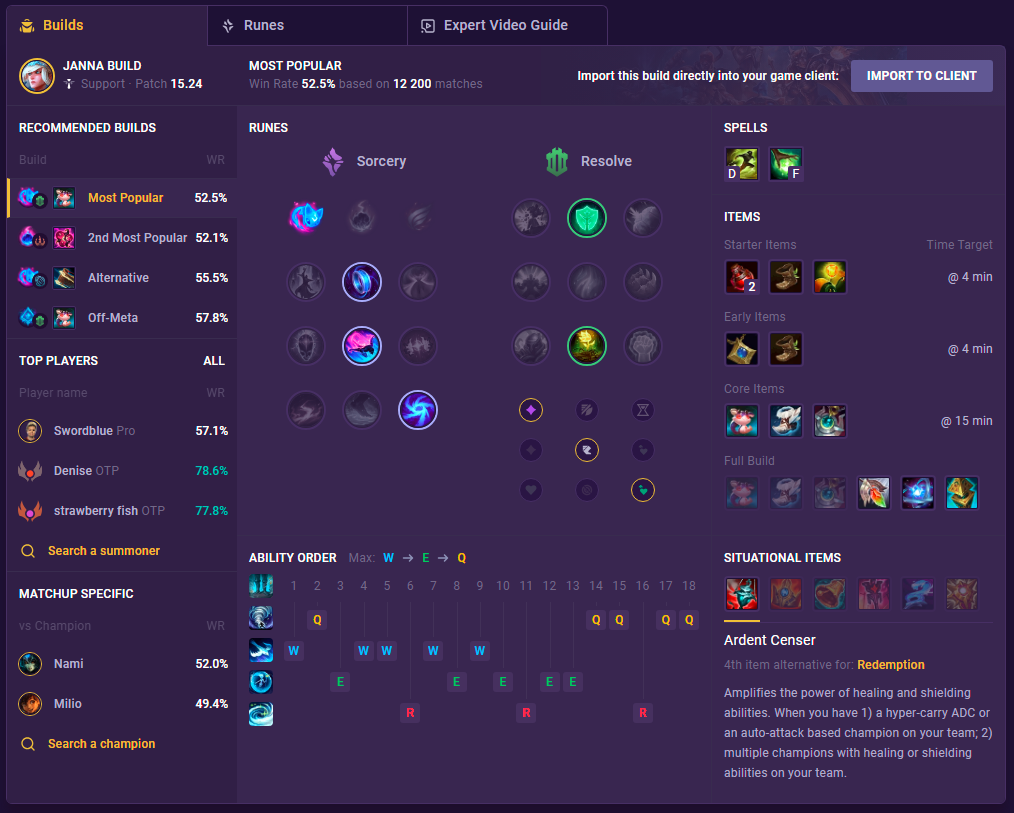Open the Expert Video Guide tab
Viewport: 1014px width, 813px height.
(507, 25)
